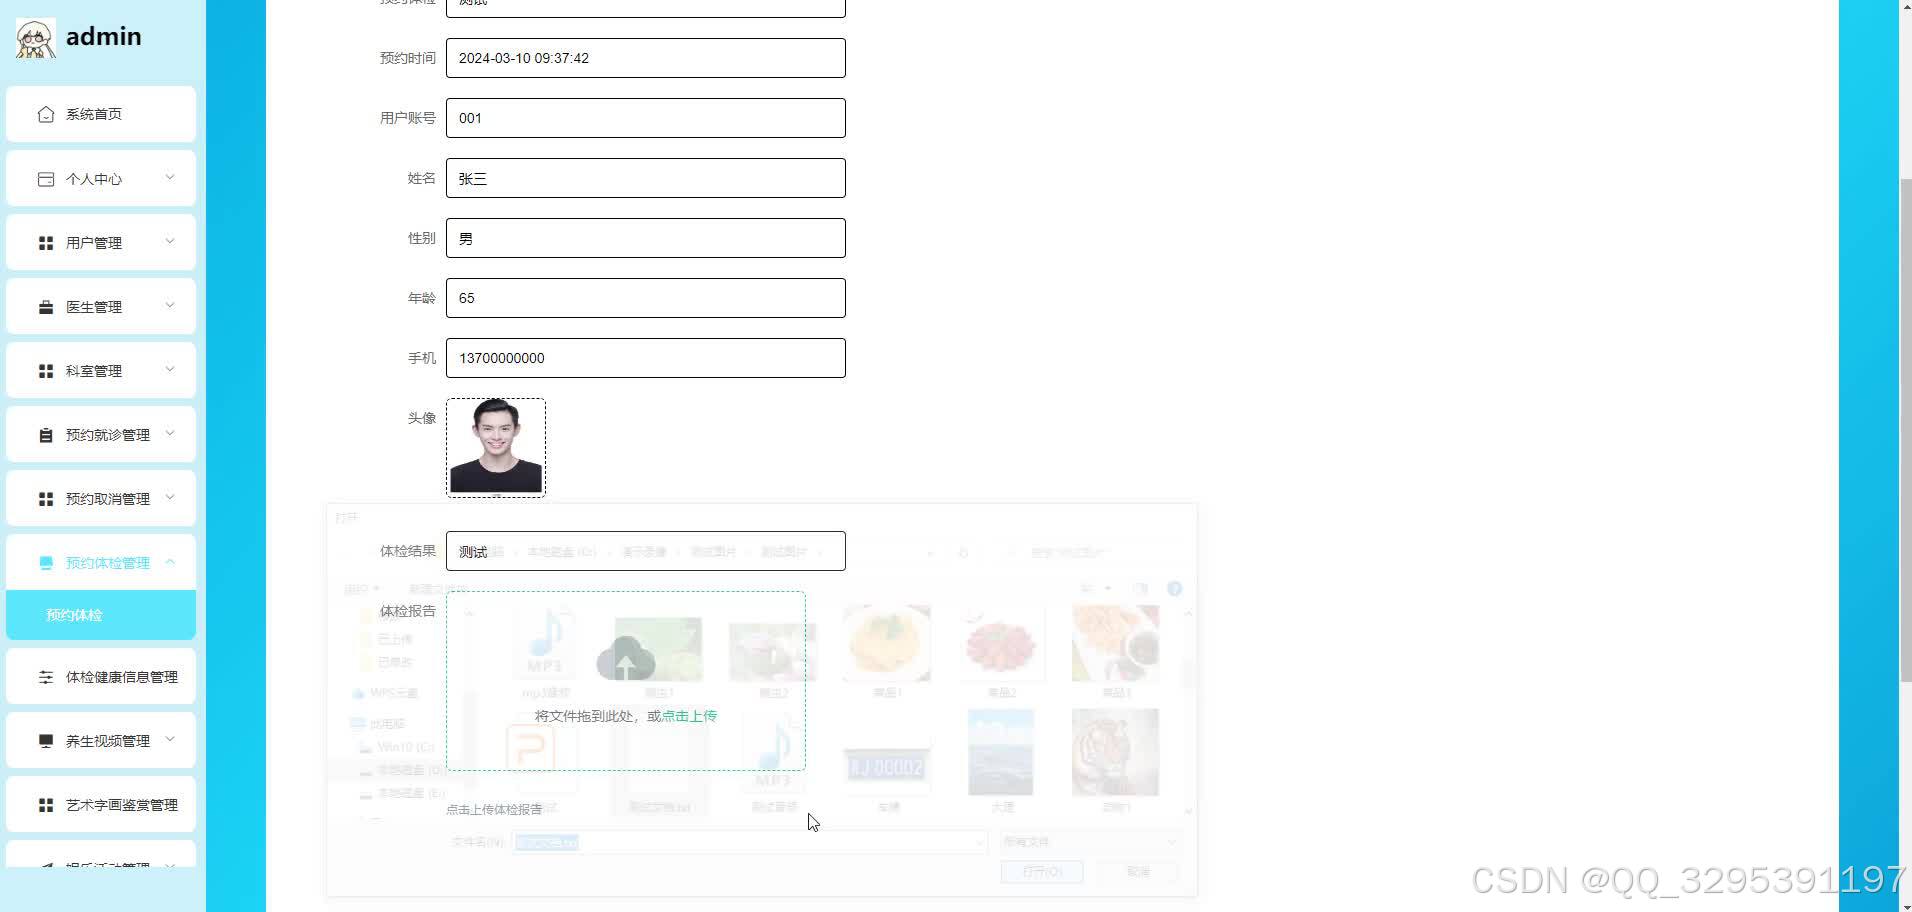Open the 科室管理 menu label
The image size is (1912, 912).
pyautogui.click(x=94, y=371)
